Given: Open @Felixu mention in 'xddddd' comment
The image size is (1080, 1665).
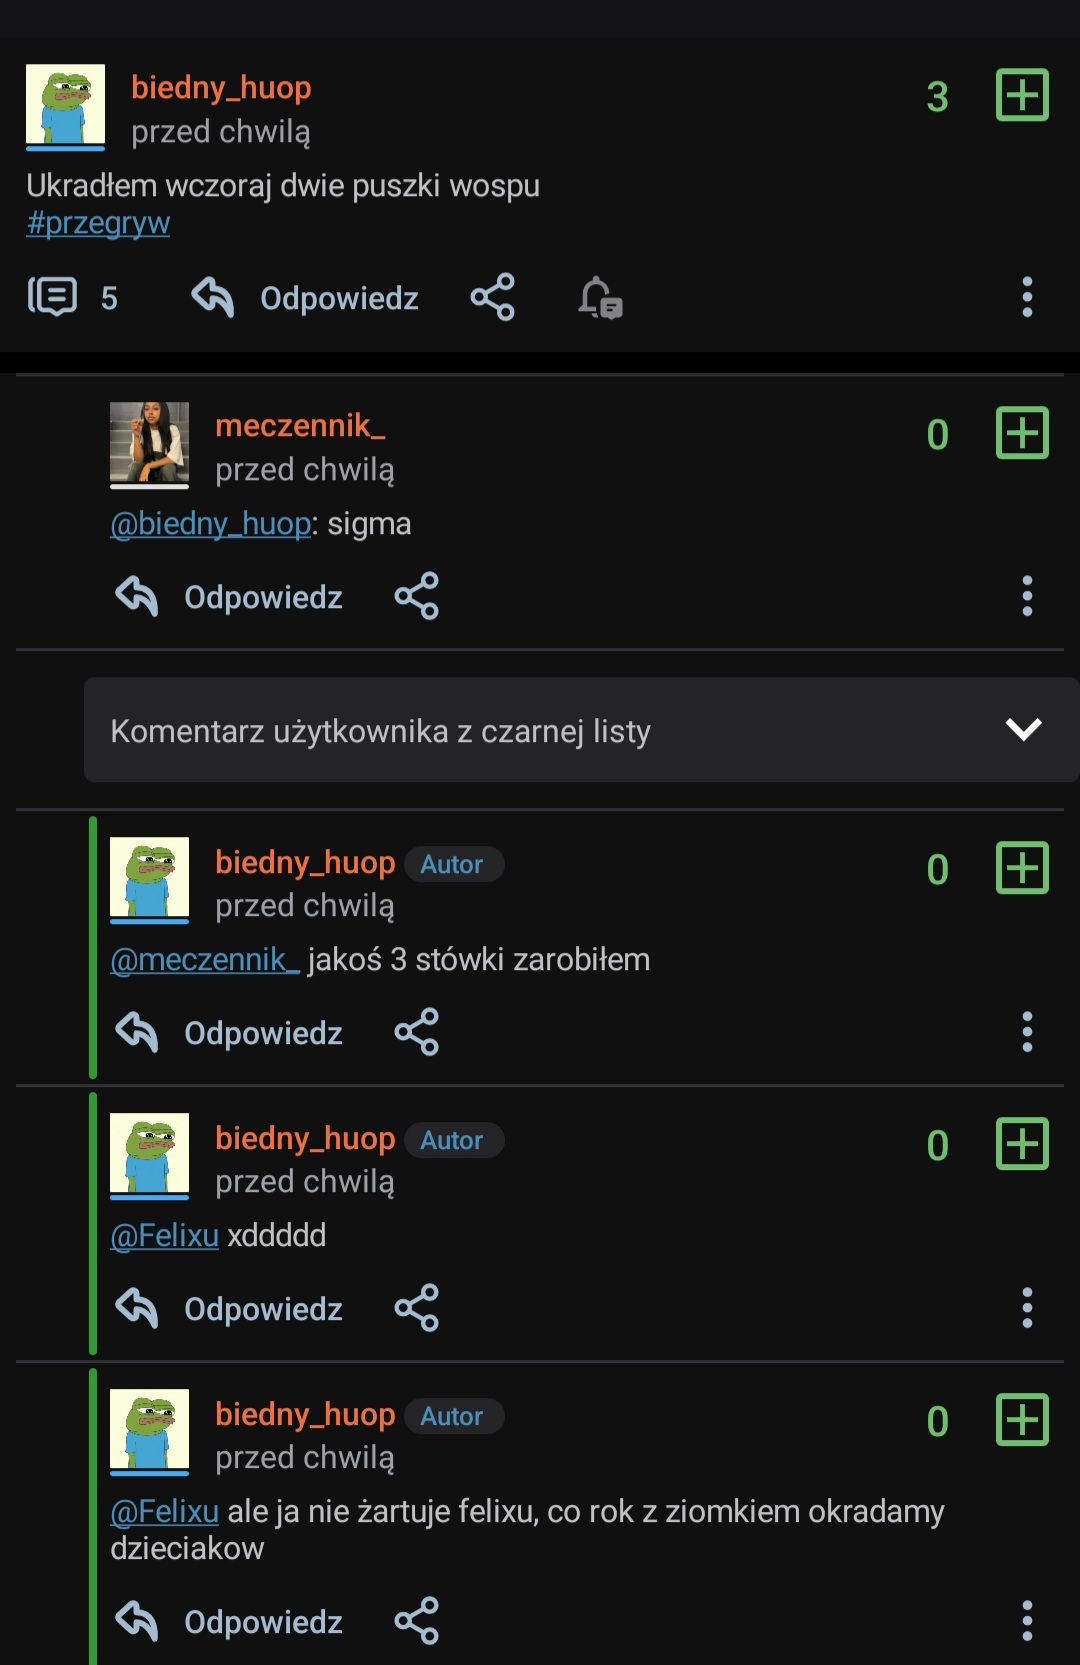Looking at the screenshot, I should point(164,1236).
